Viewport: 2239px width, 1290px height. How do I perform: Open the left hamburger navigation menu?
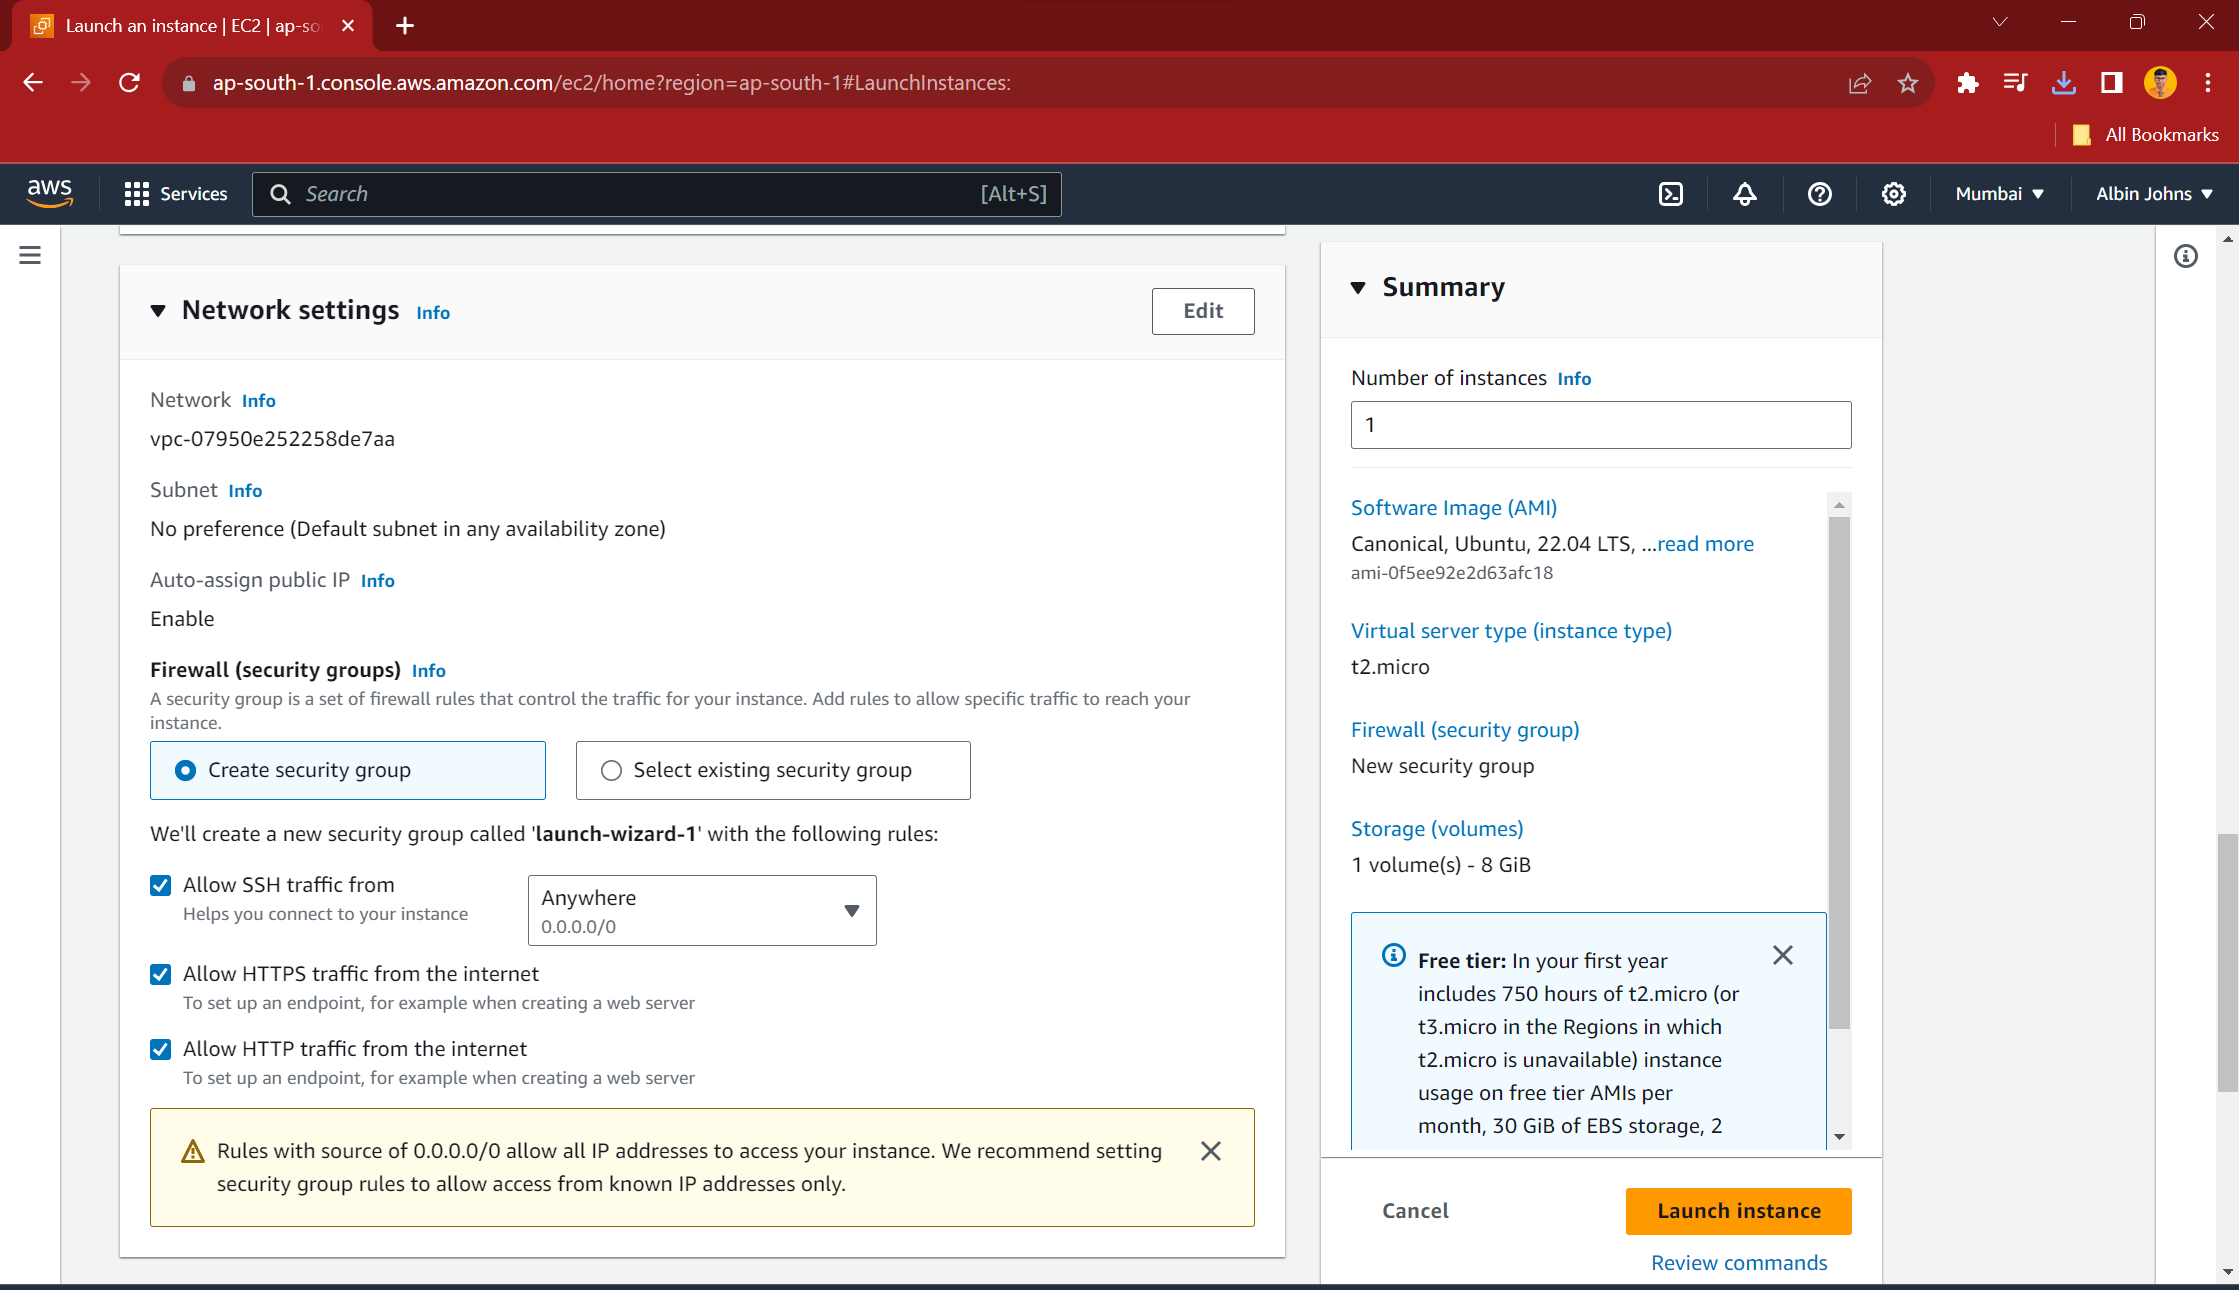[x=30, y=256]
